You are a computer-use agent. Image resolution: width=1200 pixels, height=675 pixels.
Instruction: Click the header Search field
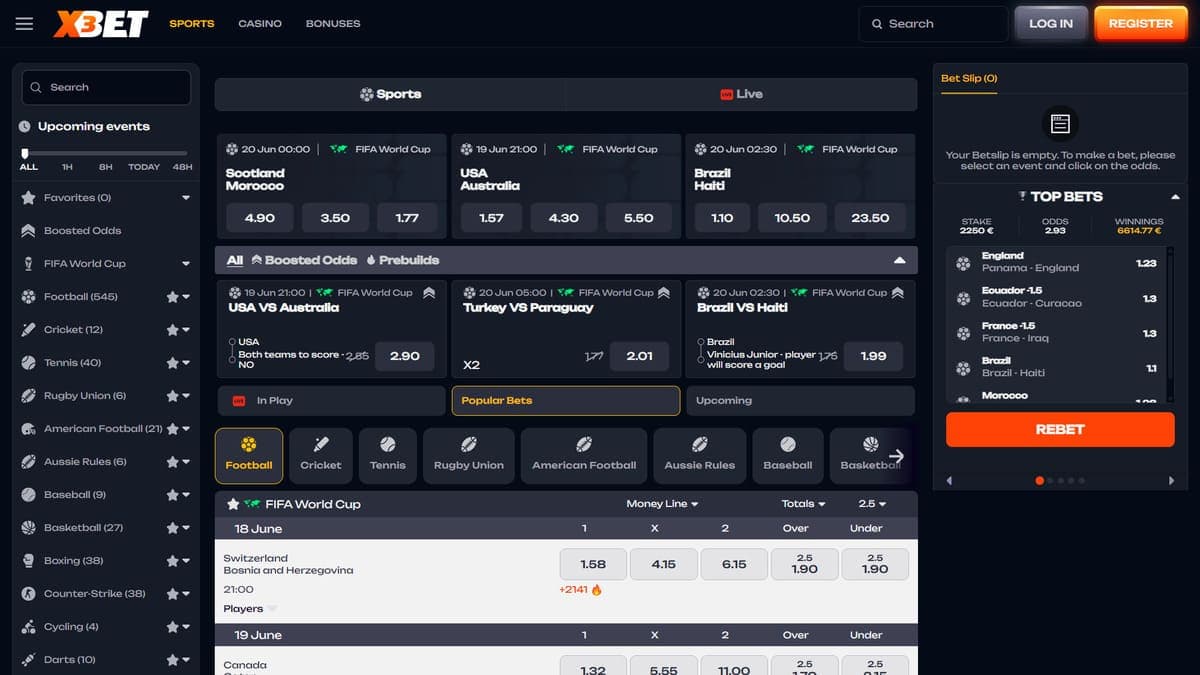(933, 24)
